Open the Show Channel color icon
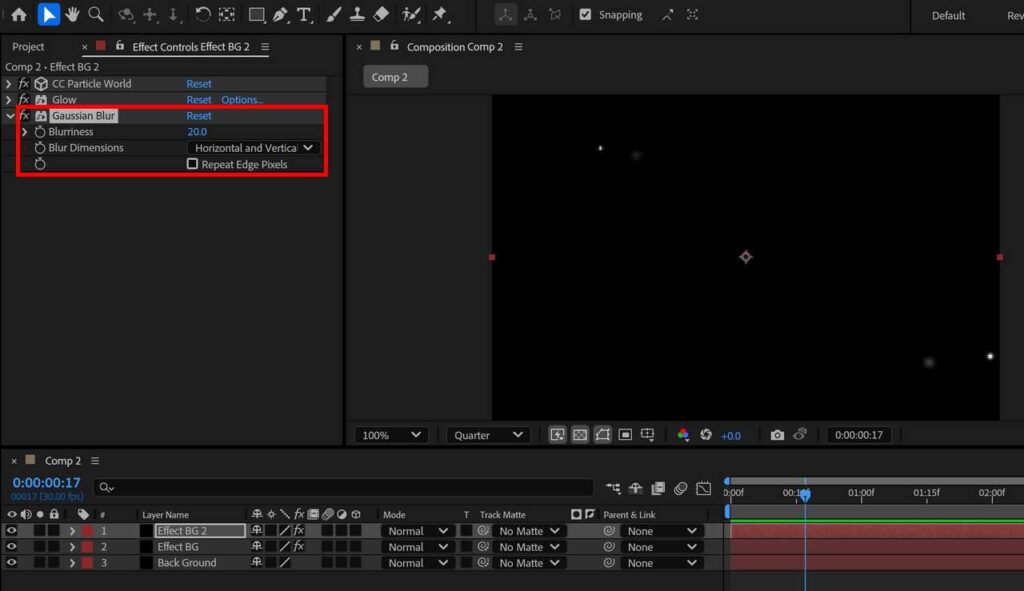Viewport: 1024px width, 591px height. 682,435
